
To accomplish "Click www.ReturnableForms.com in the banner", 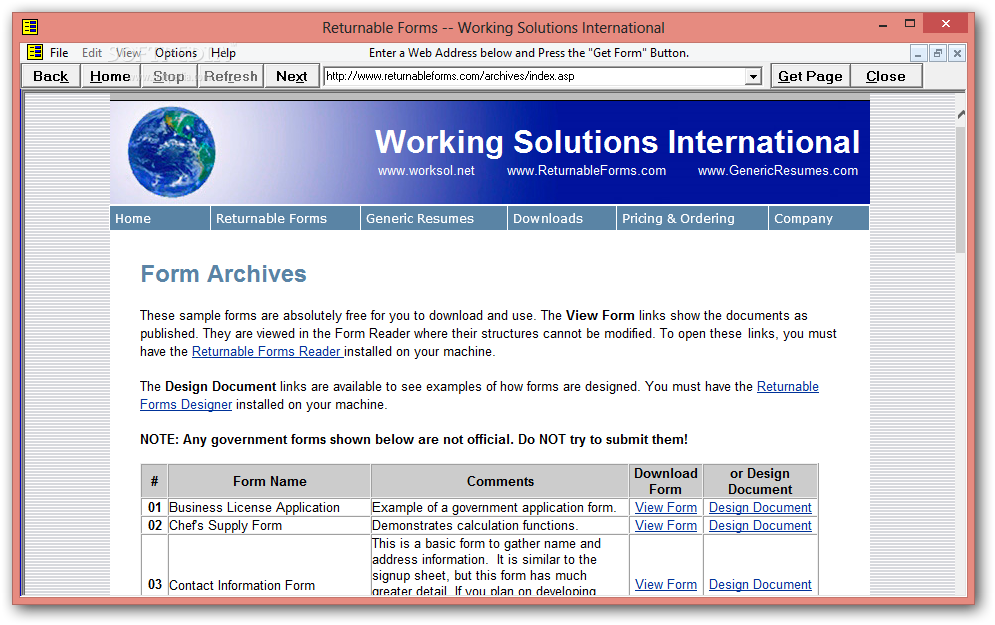I will 586,171.
